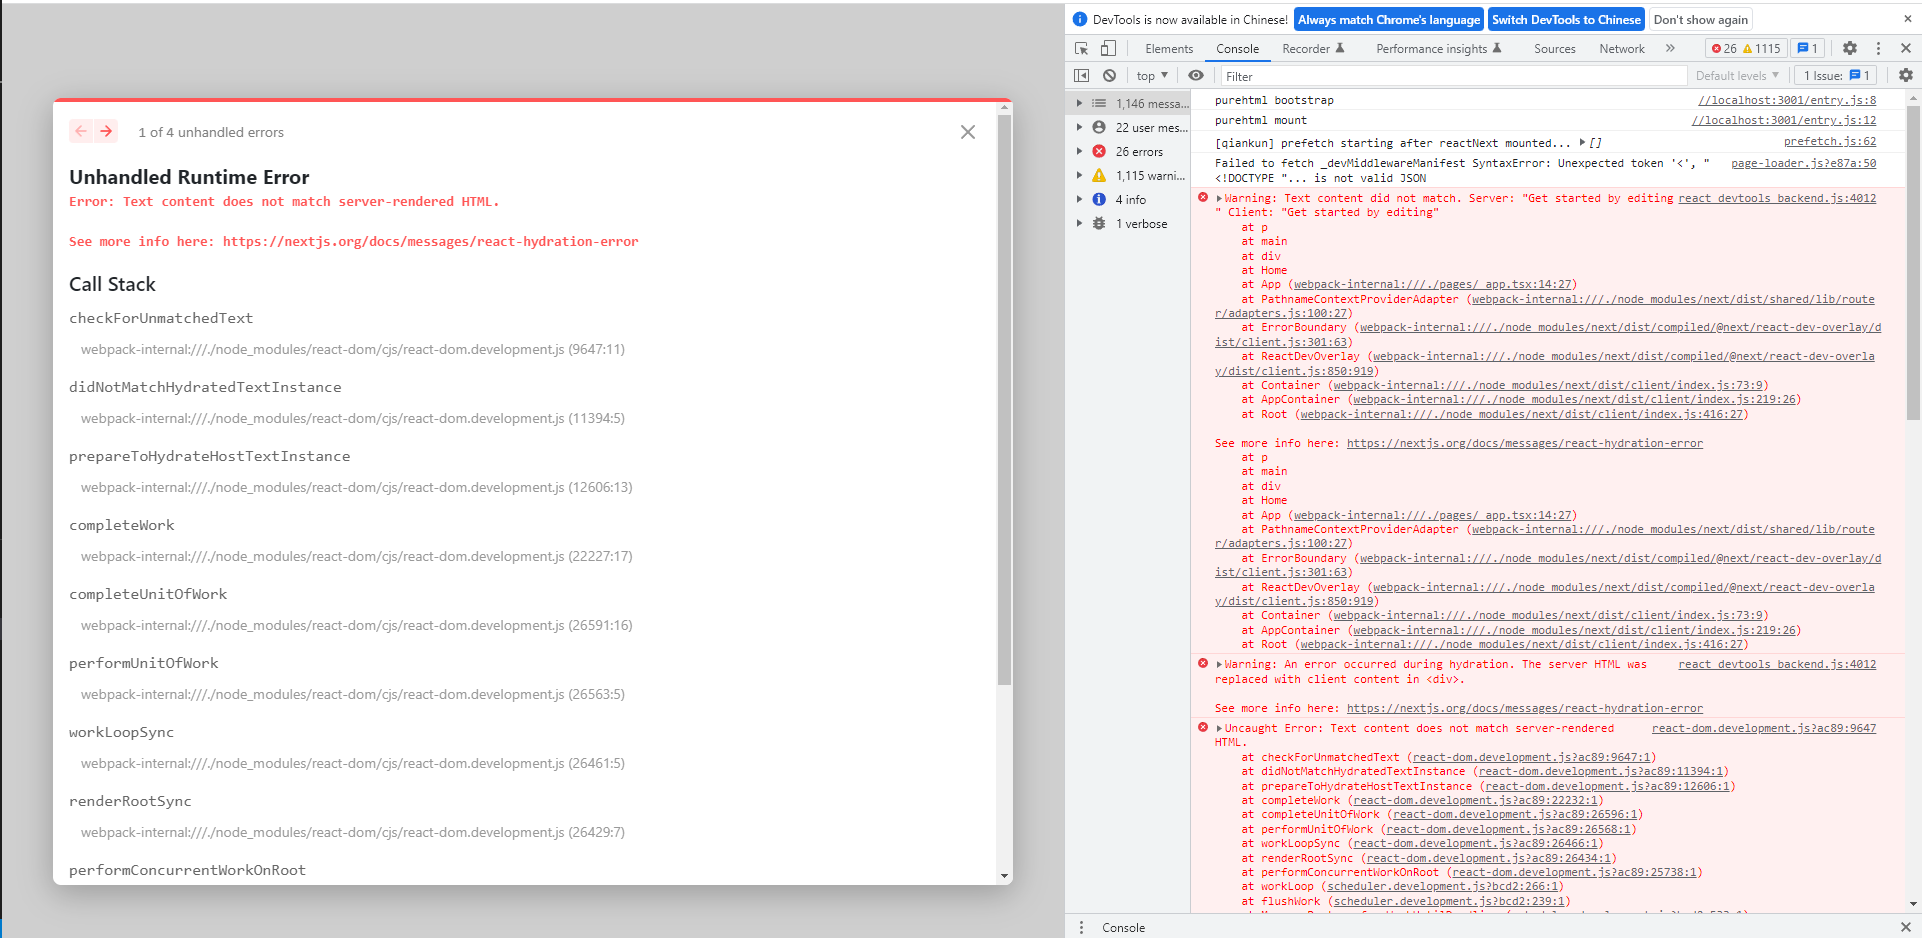Clear the console with the ban icon
This screenshot has height=938, width=1922.
(x=1109, y=76)
